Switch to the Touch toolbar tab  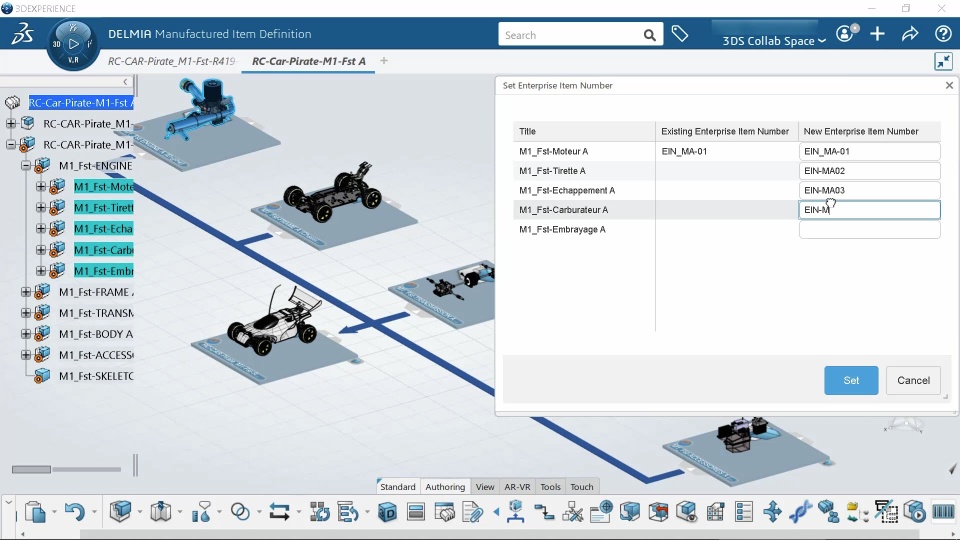tap(582, 487)
